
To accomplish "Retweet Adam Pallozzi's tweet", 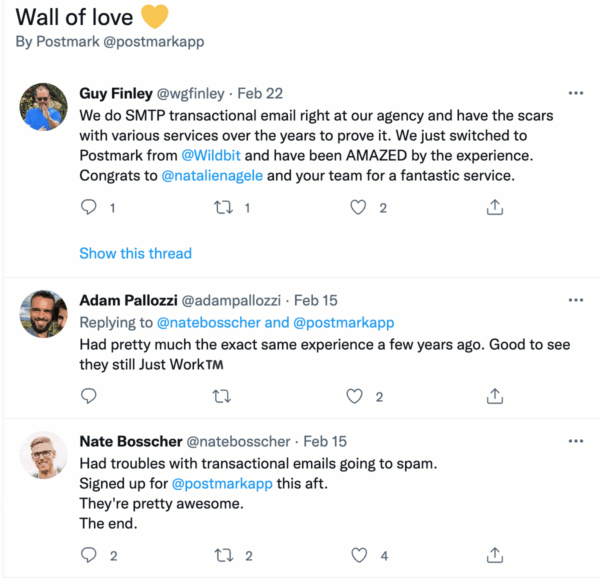I will point(222,396).
